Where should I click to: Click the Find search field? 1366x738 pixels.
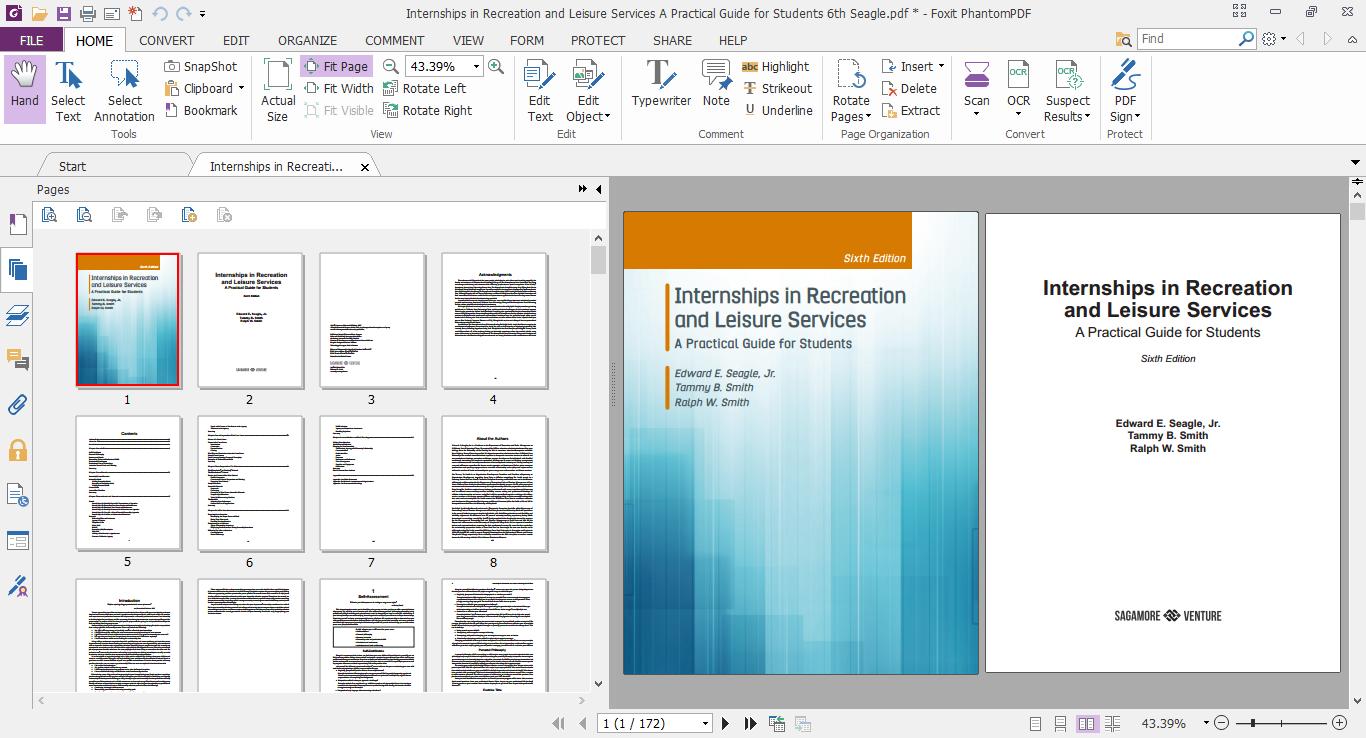(x=1188, y=38)
